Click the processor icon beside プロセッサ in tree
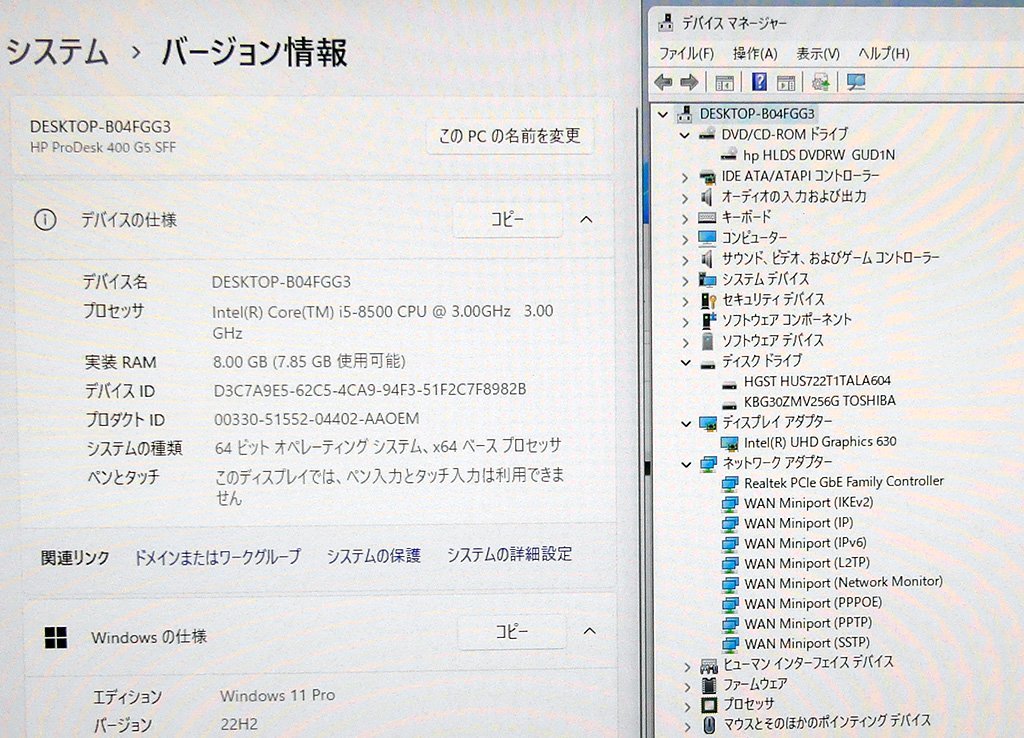This screenshot has height=738, width=1024. coord(709,705)
